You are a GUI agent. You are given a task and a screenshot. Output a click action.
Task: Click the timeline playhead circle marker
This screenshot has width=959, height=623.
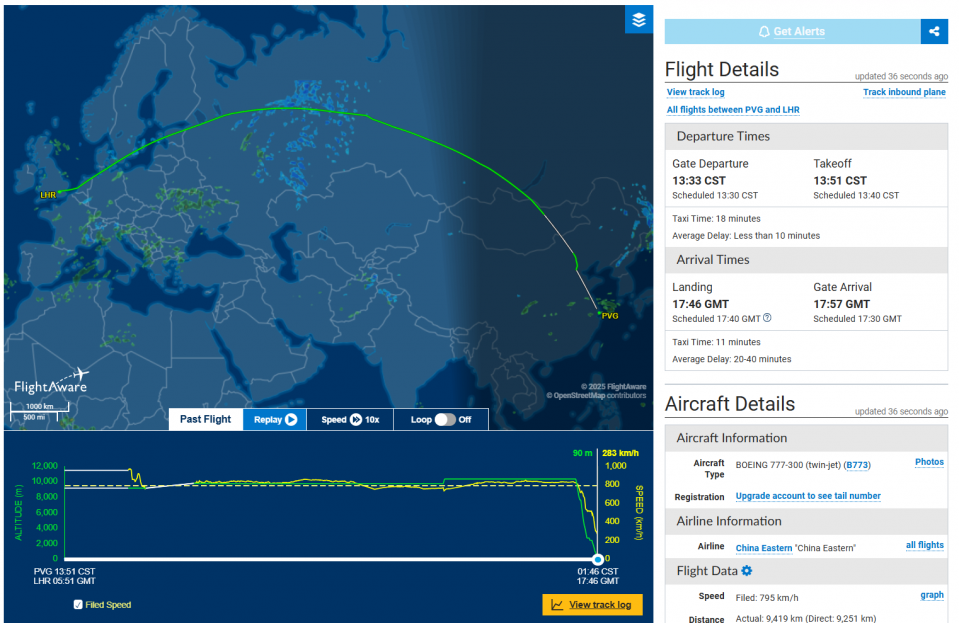[598, 559]
